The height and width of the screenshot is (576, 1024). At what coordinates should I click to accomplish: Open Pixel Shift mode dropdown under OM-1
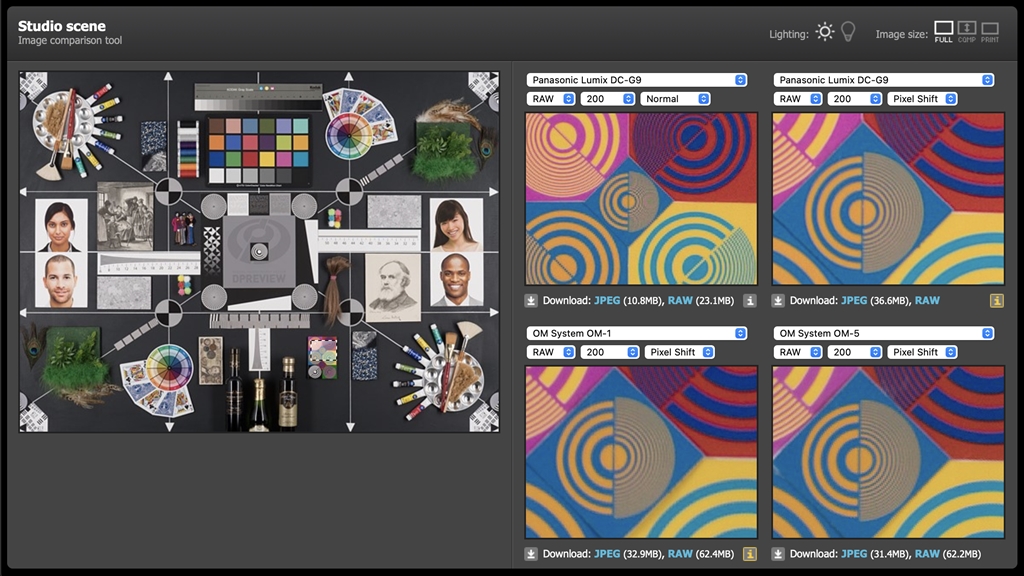click(x=679, y=352)
